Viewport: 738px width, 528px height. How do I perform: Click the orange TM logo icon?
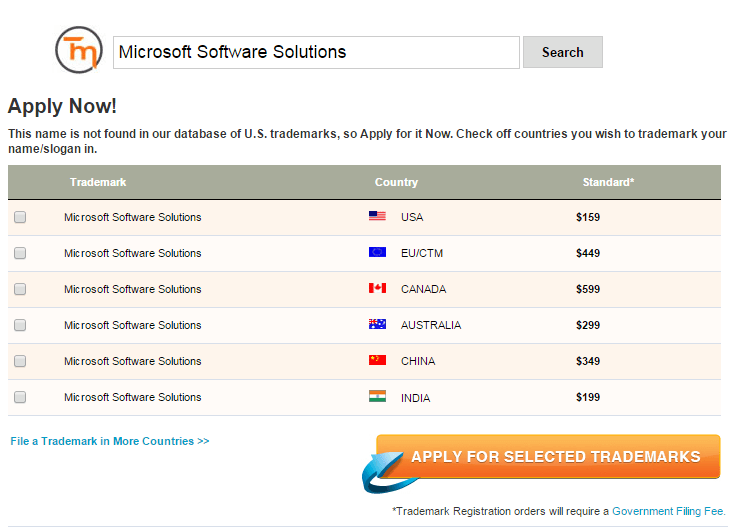(79, 50)
